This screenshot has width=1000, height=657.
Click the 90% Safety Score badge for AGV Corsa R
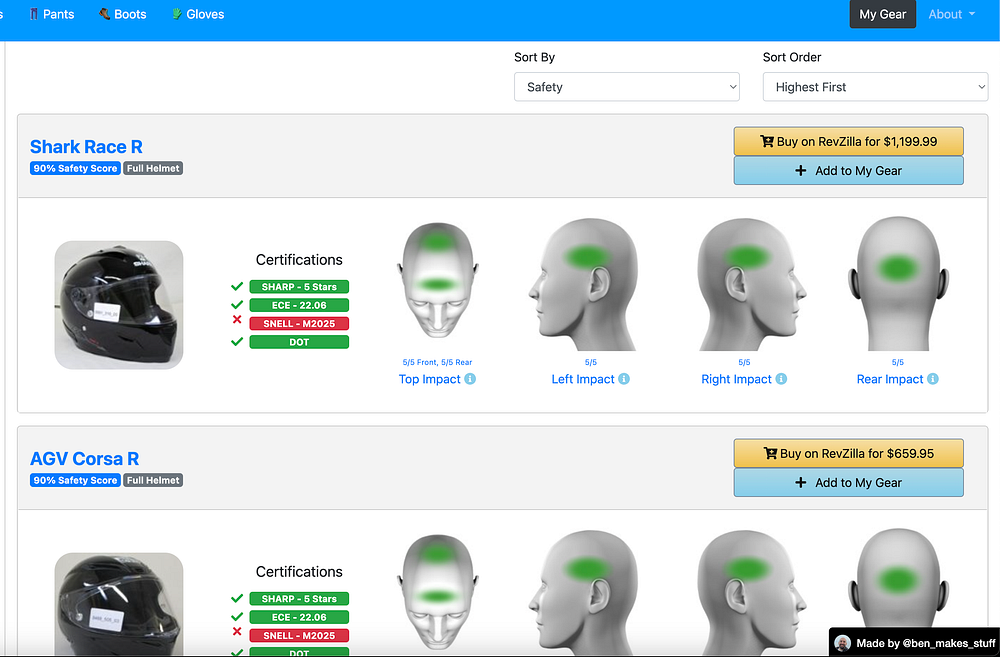coord(75,480)
